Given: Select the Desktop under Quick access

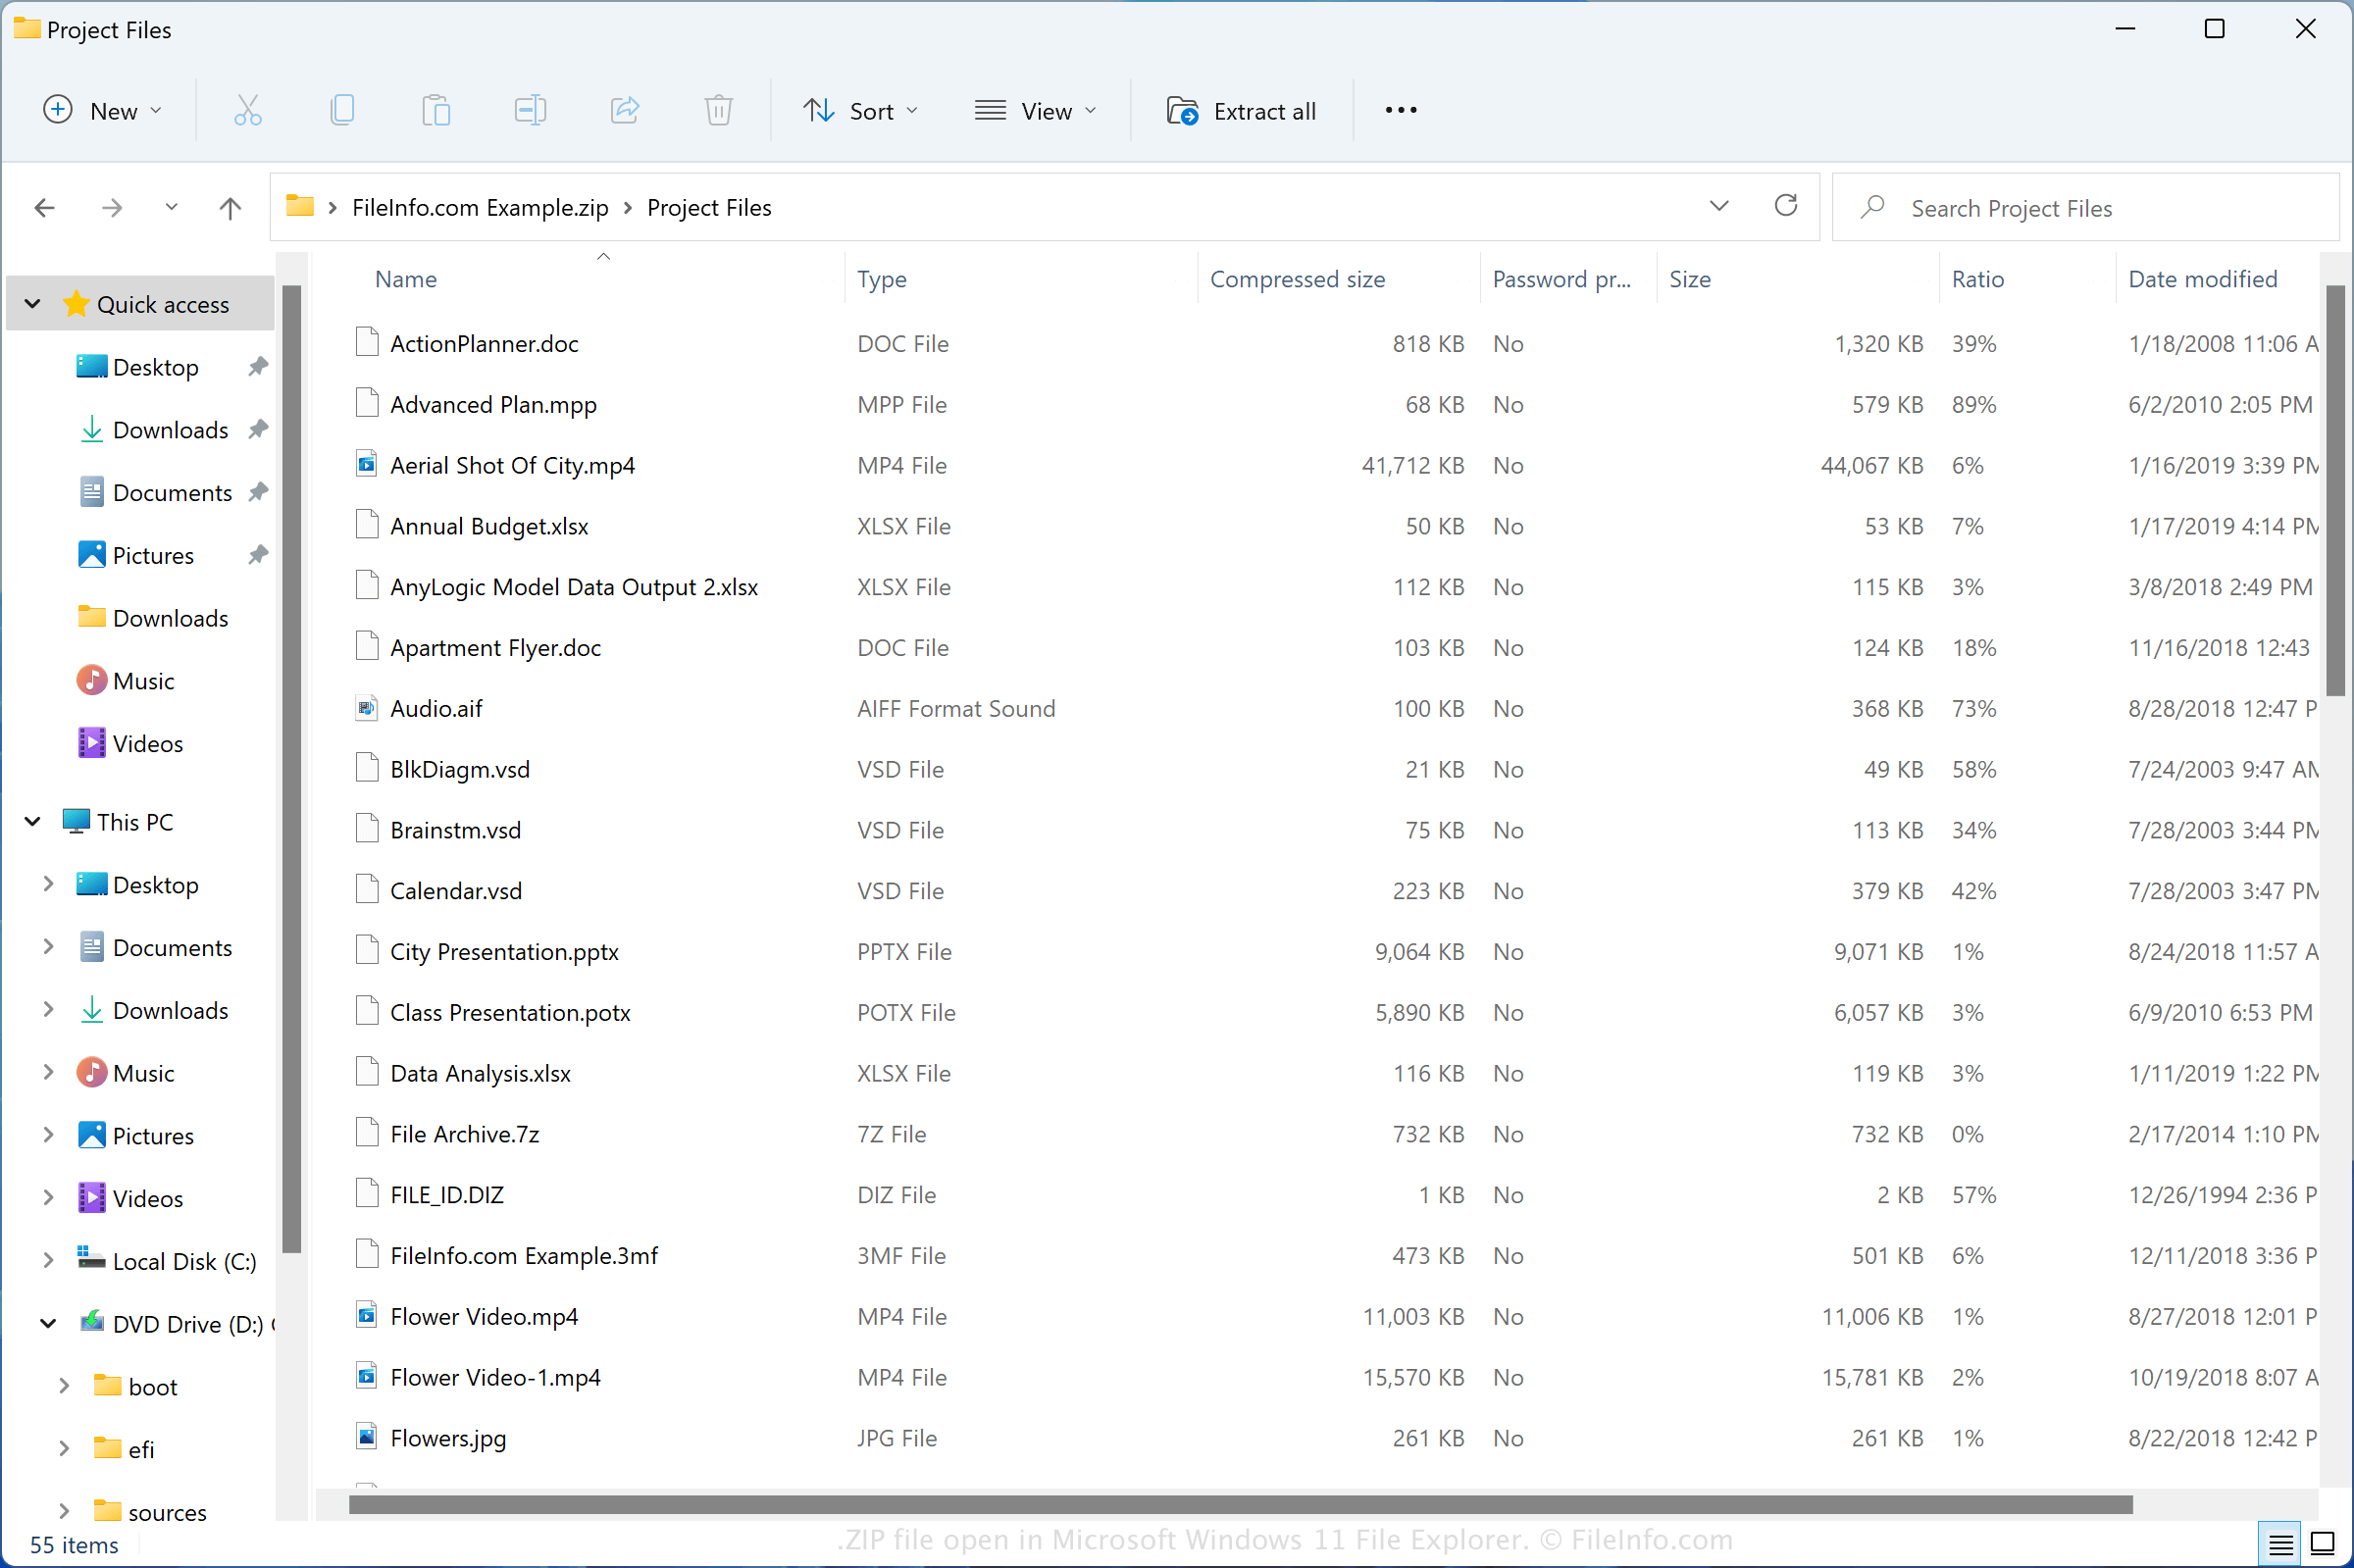Looking at the screenshot, I should click(x=154, y=366).
